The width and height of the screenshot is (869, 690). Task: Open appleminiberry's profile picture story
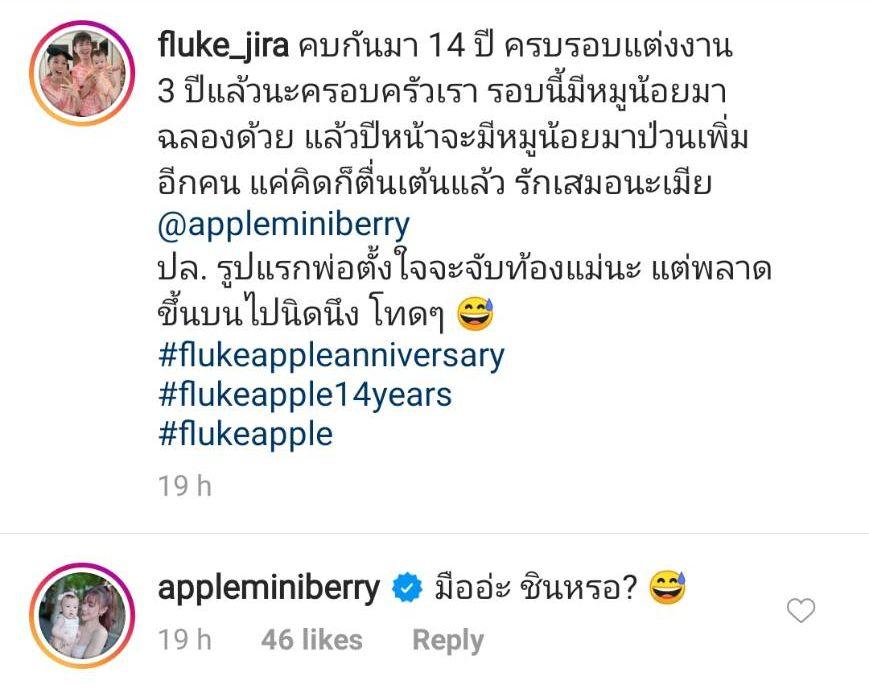coord(82,615)
